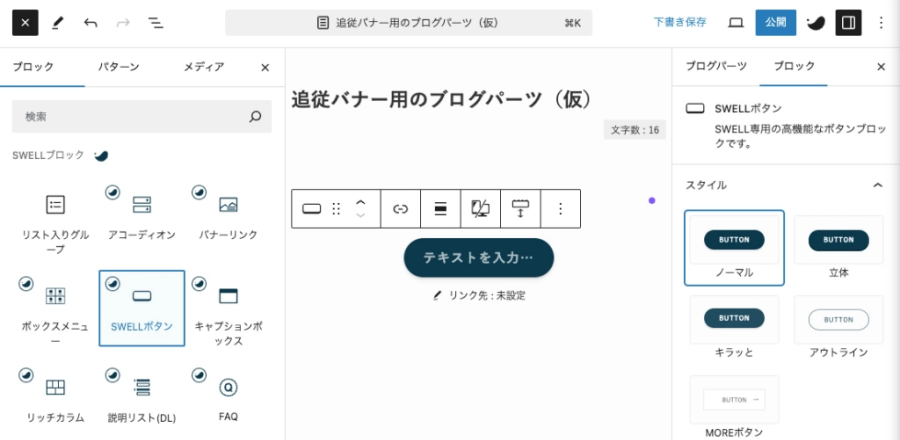Click the SWELL logo beside SWELLブロック heading
The height and width of the screenshot is (440, 900).
point(101,155)
